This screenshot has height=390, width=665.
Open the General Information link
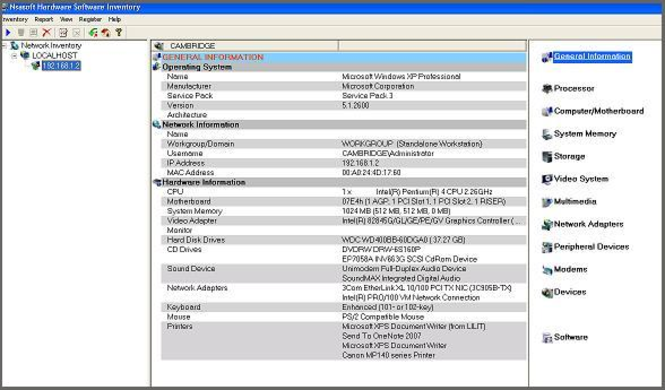point(592,56)
